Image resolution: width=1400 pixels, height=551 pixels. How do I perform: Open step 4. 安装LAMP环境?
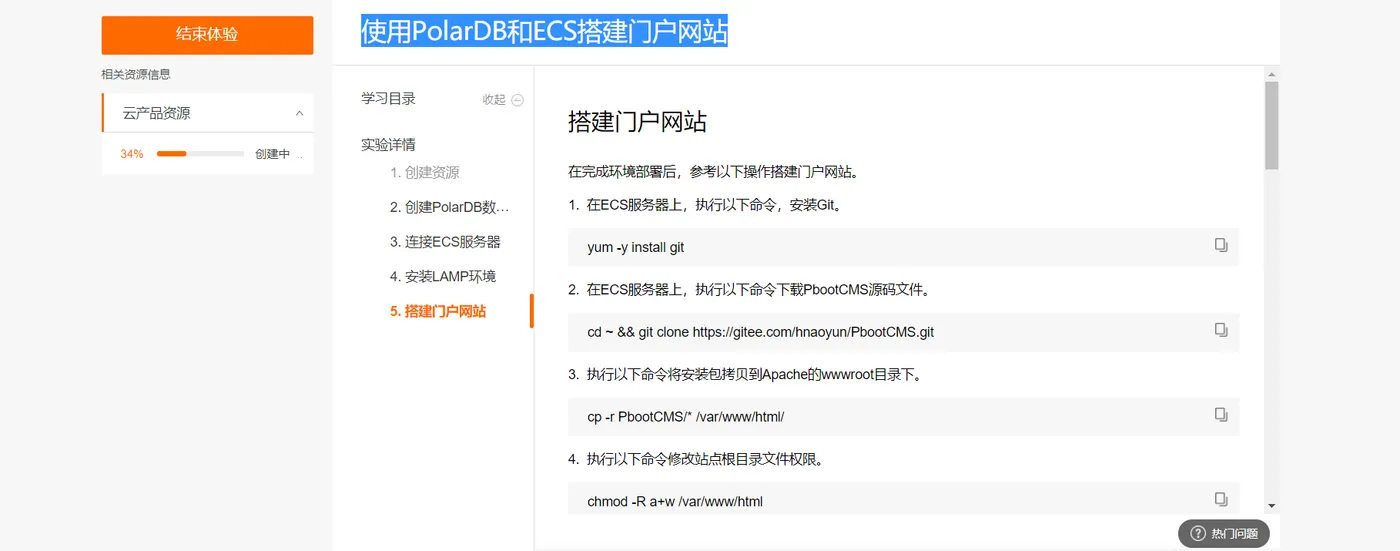443,276
